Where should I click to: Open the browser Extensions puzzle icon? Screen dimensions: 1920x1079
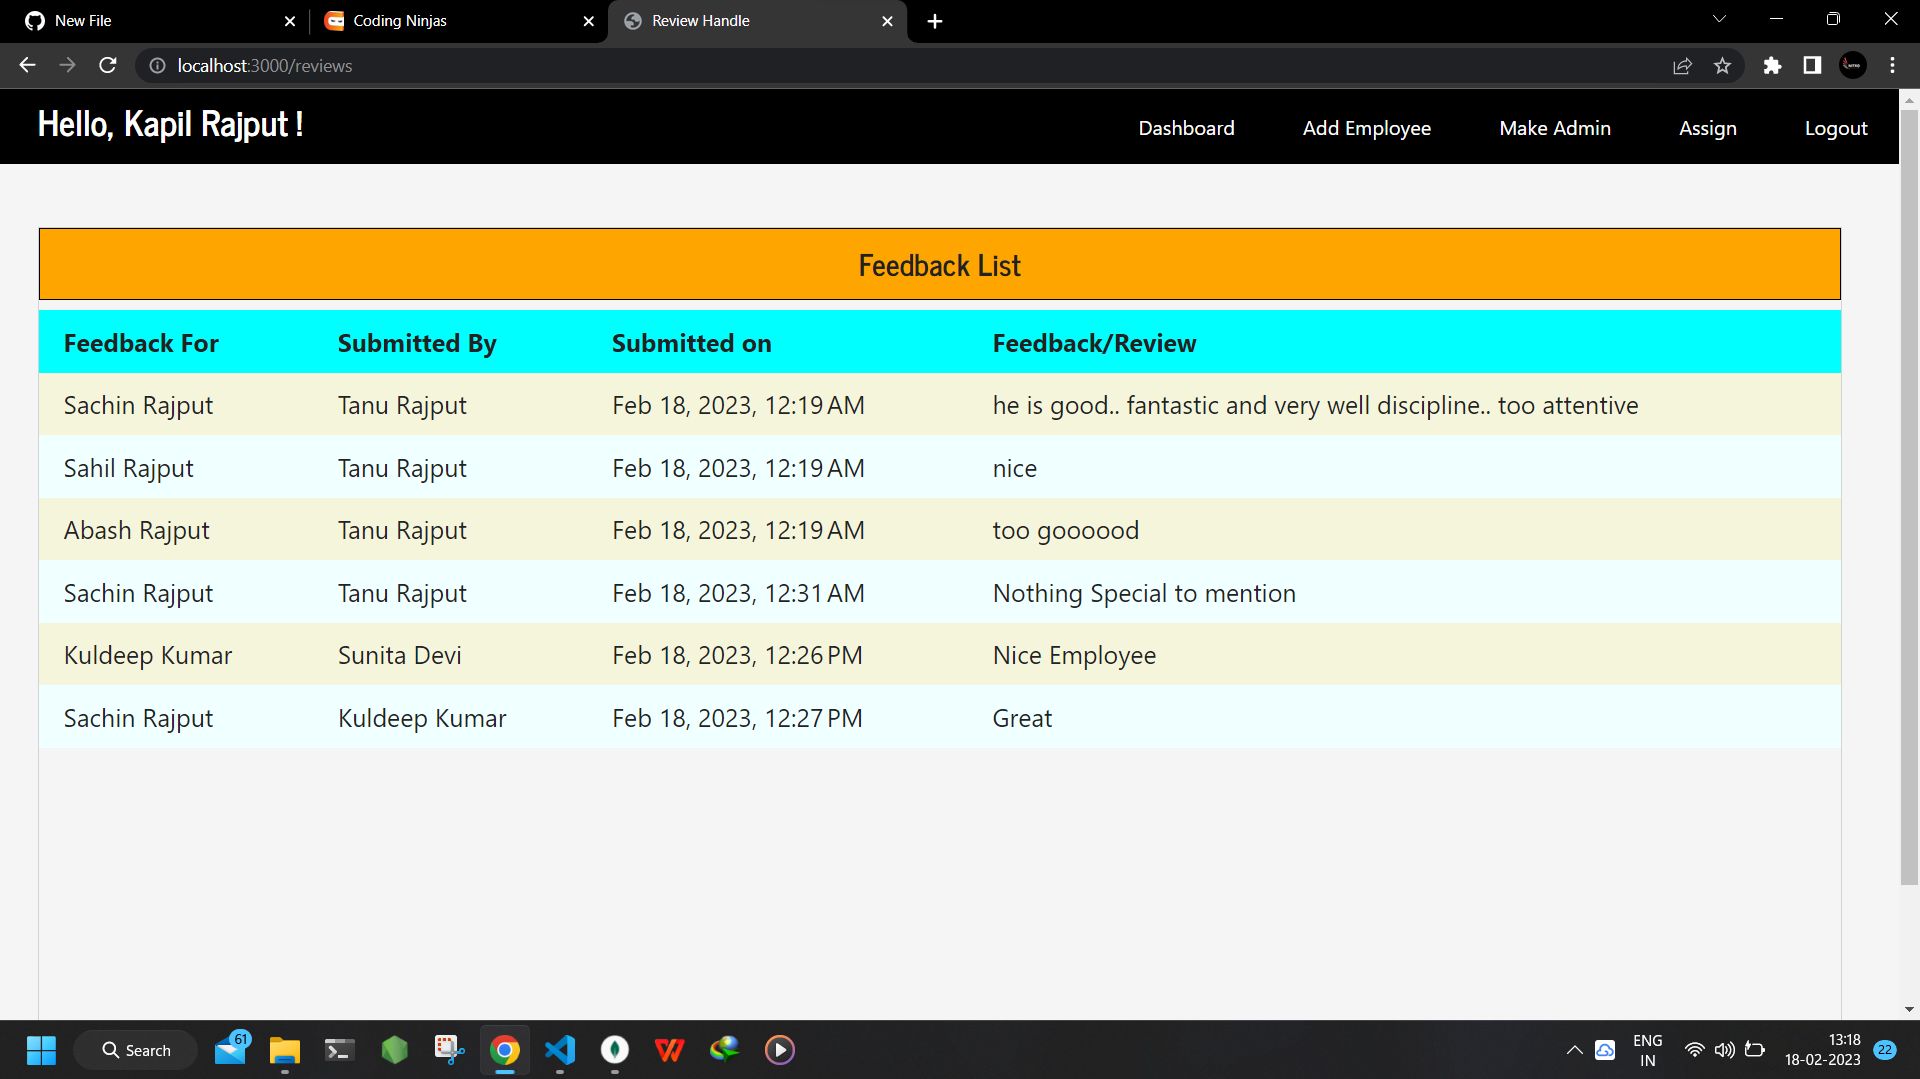pyautogui.click(x=1772, y=65)
